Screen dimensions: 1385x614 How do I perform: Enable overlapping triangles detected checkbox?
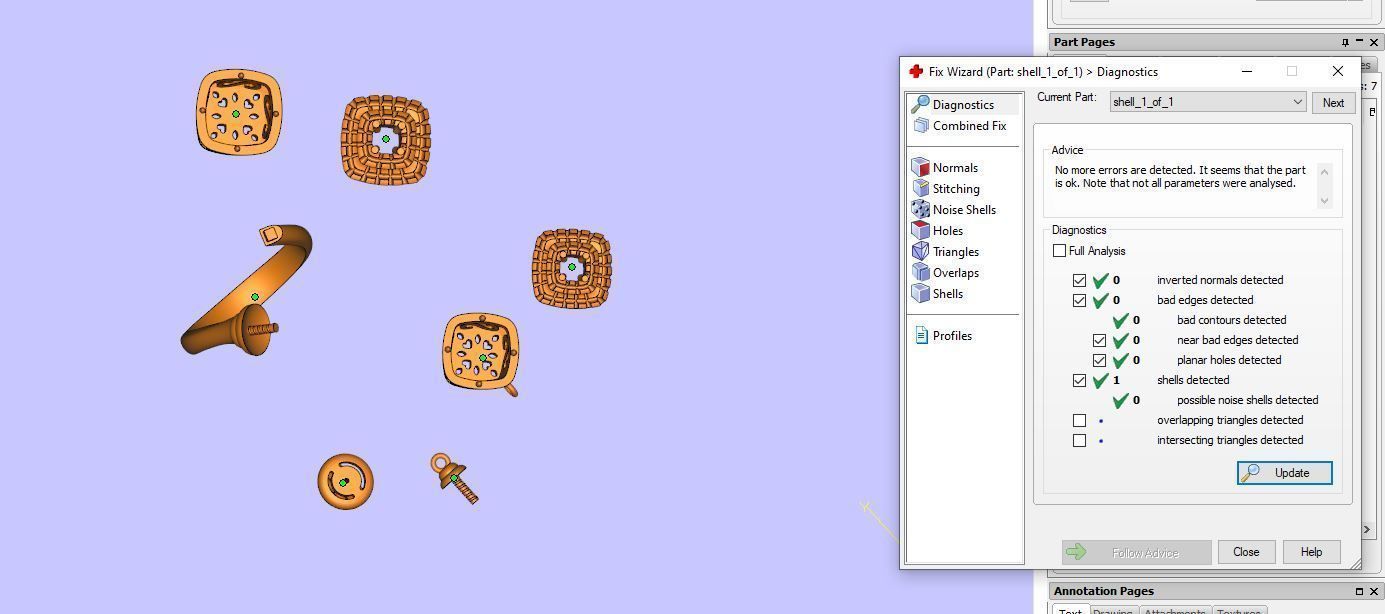[1079, 421]
